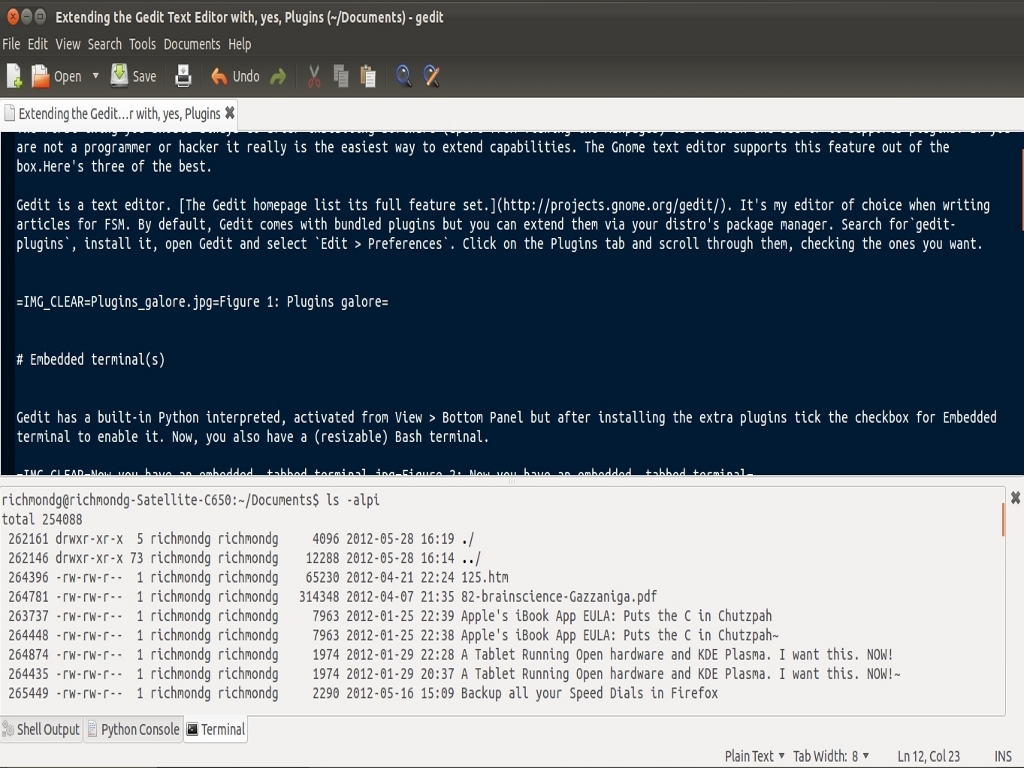Click the editor's vertical scrollbar
Image resolution: width=1024 pixels, height=768 pixels.
click(1021, 189)
